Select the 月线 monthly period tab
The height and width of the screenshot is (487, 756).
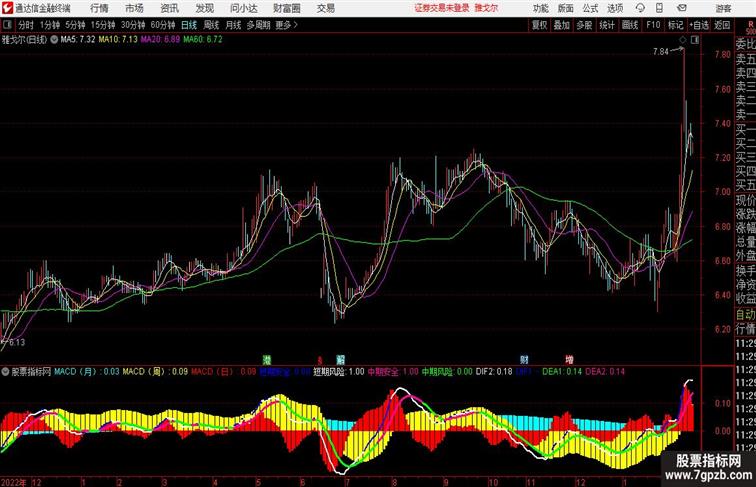tap(233, 25)
